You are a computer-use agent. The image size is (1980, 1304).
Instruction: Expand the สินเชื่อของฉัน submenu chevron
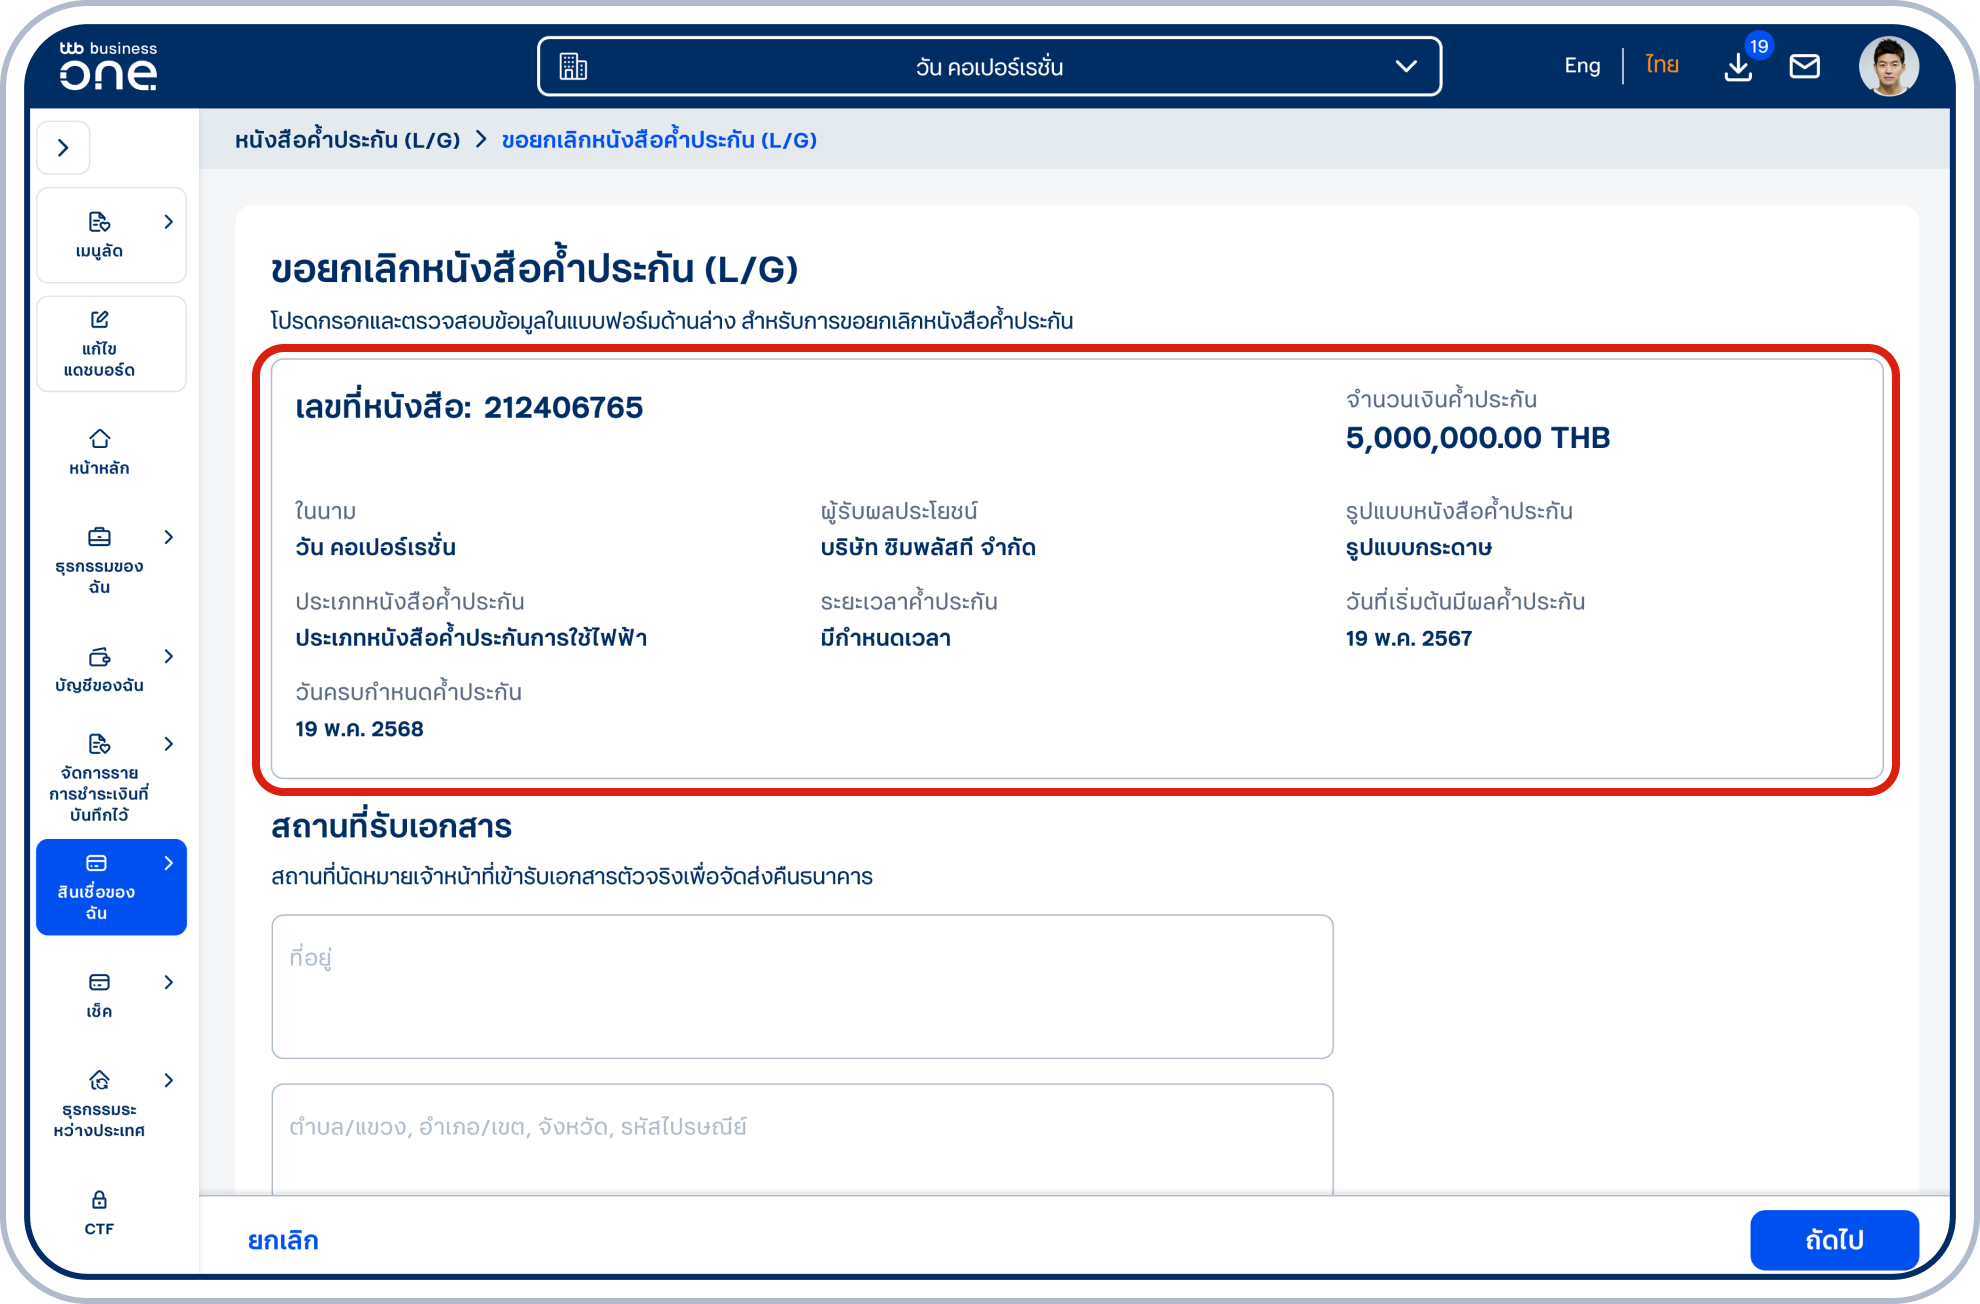[168, 861]
